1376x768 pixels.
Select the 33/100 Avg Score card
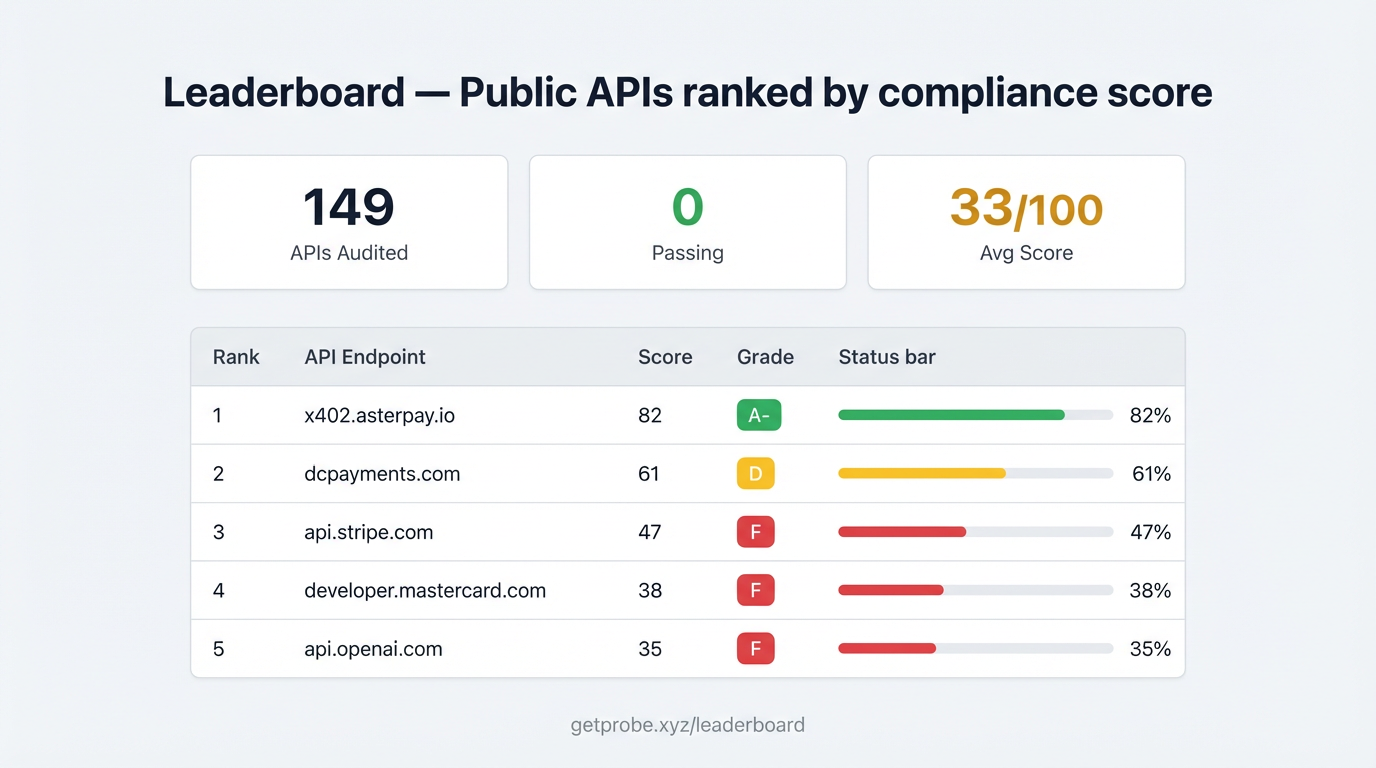tap(1026, 222)
